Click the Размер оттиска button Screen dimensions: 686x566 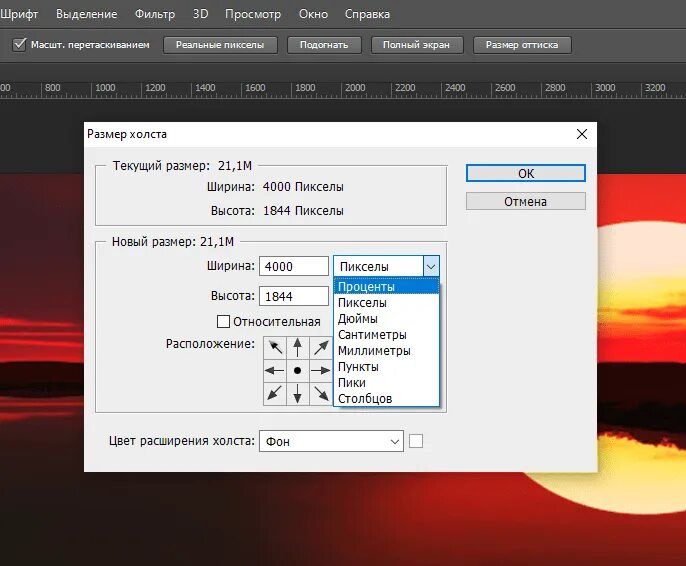522,45
